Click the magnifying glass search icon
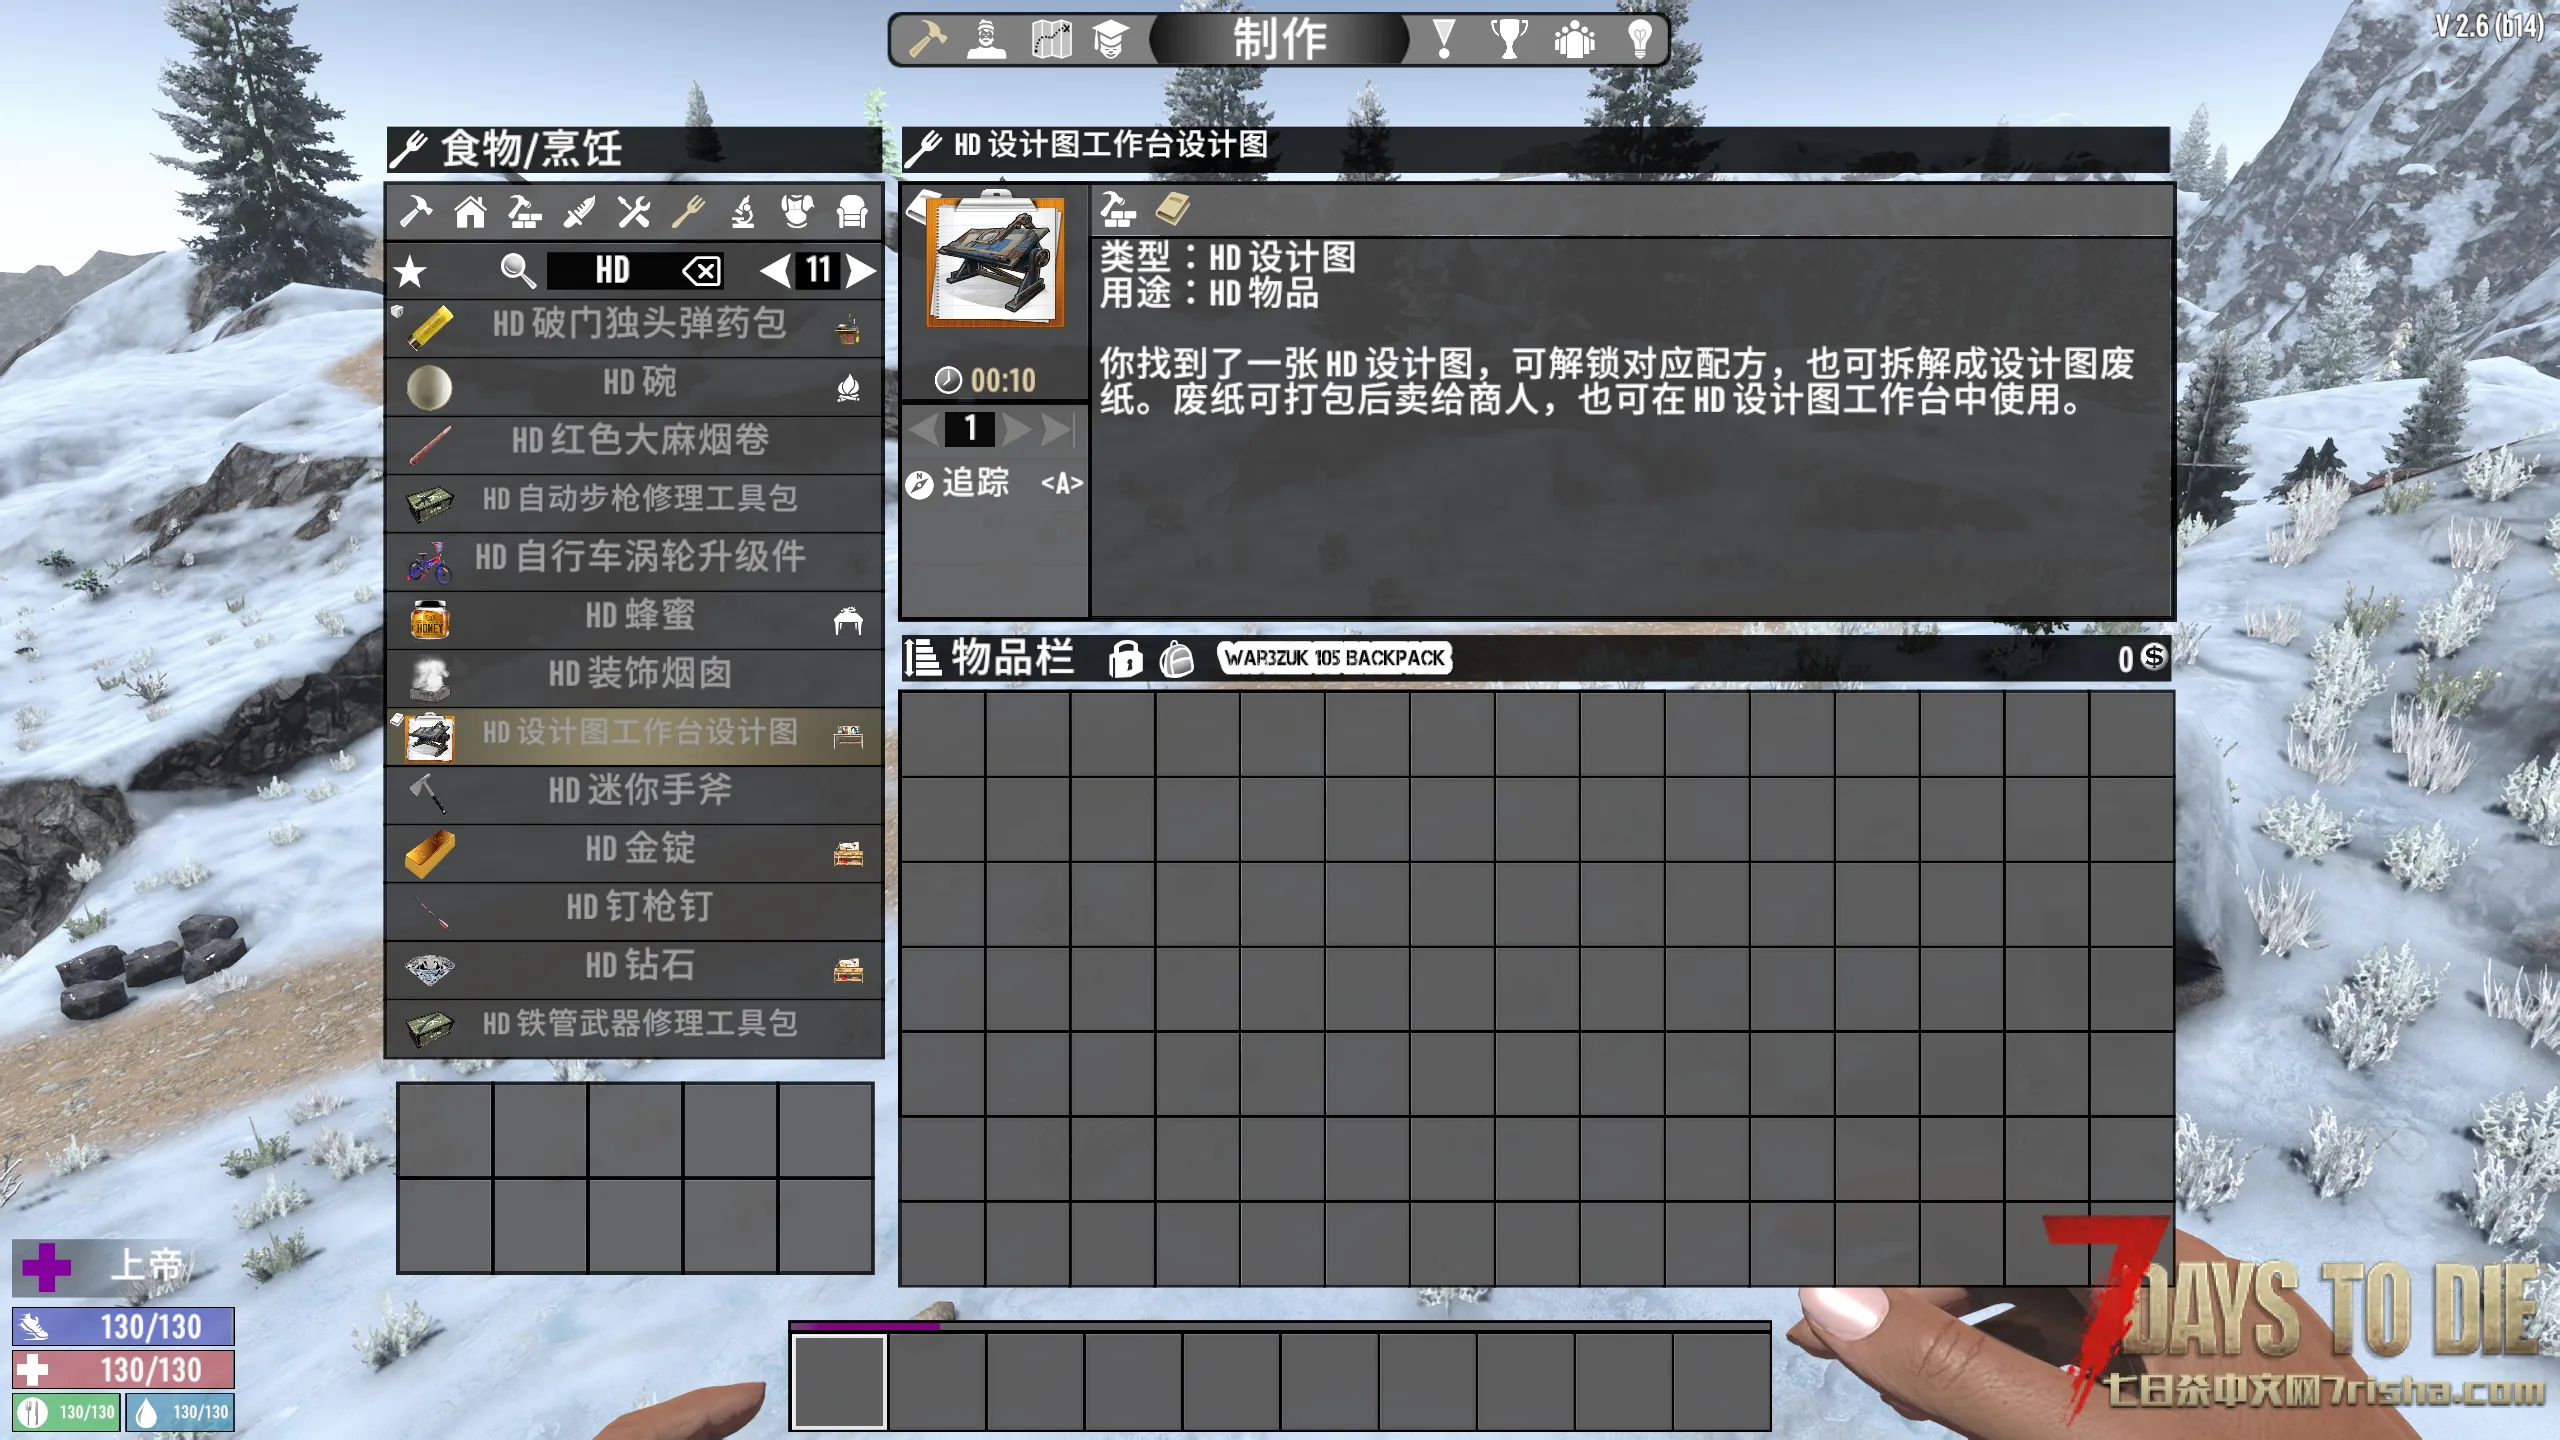2560x1440 pixels. tap(518, 270)
